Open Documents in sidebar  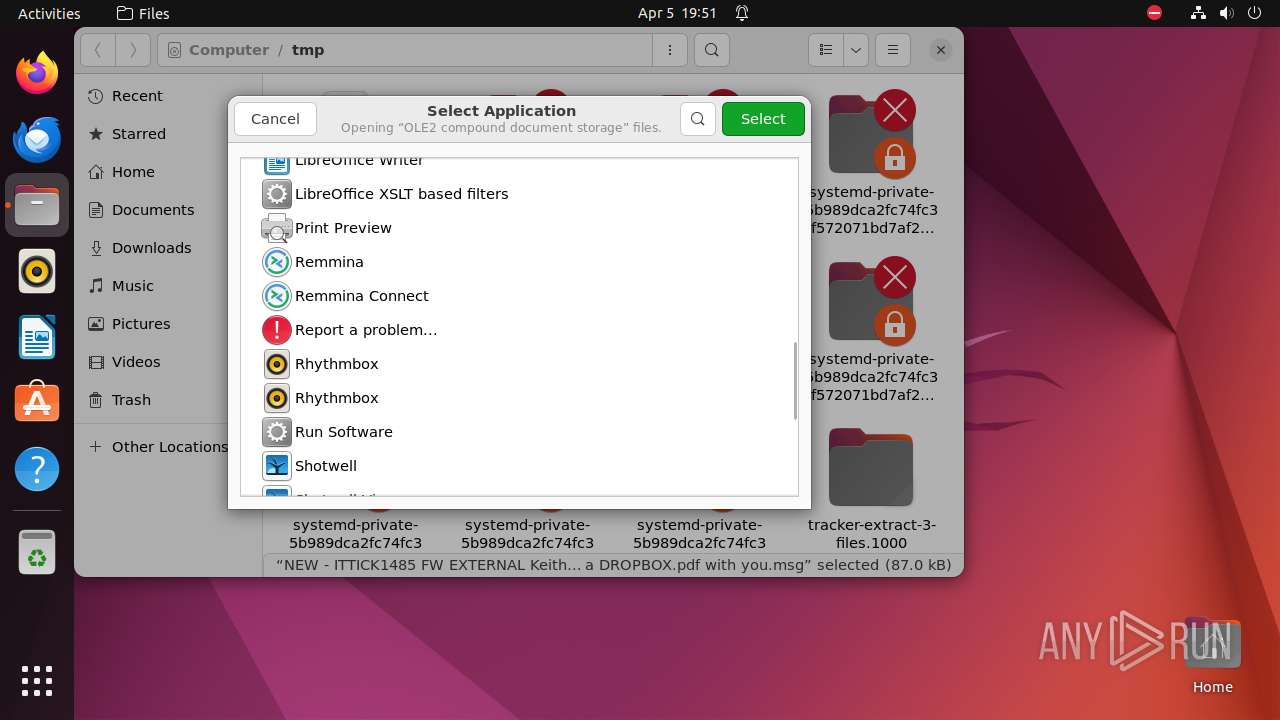coord(153,210)
